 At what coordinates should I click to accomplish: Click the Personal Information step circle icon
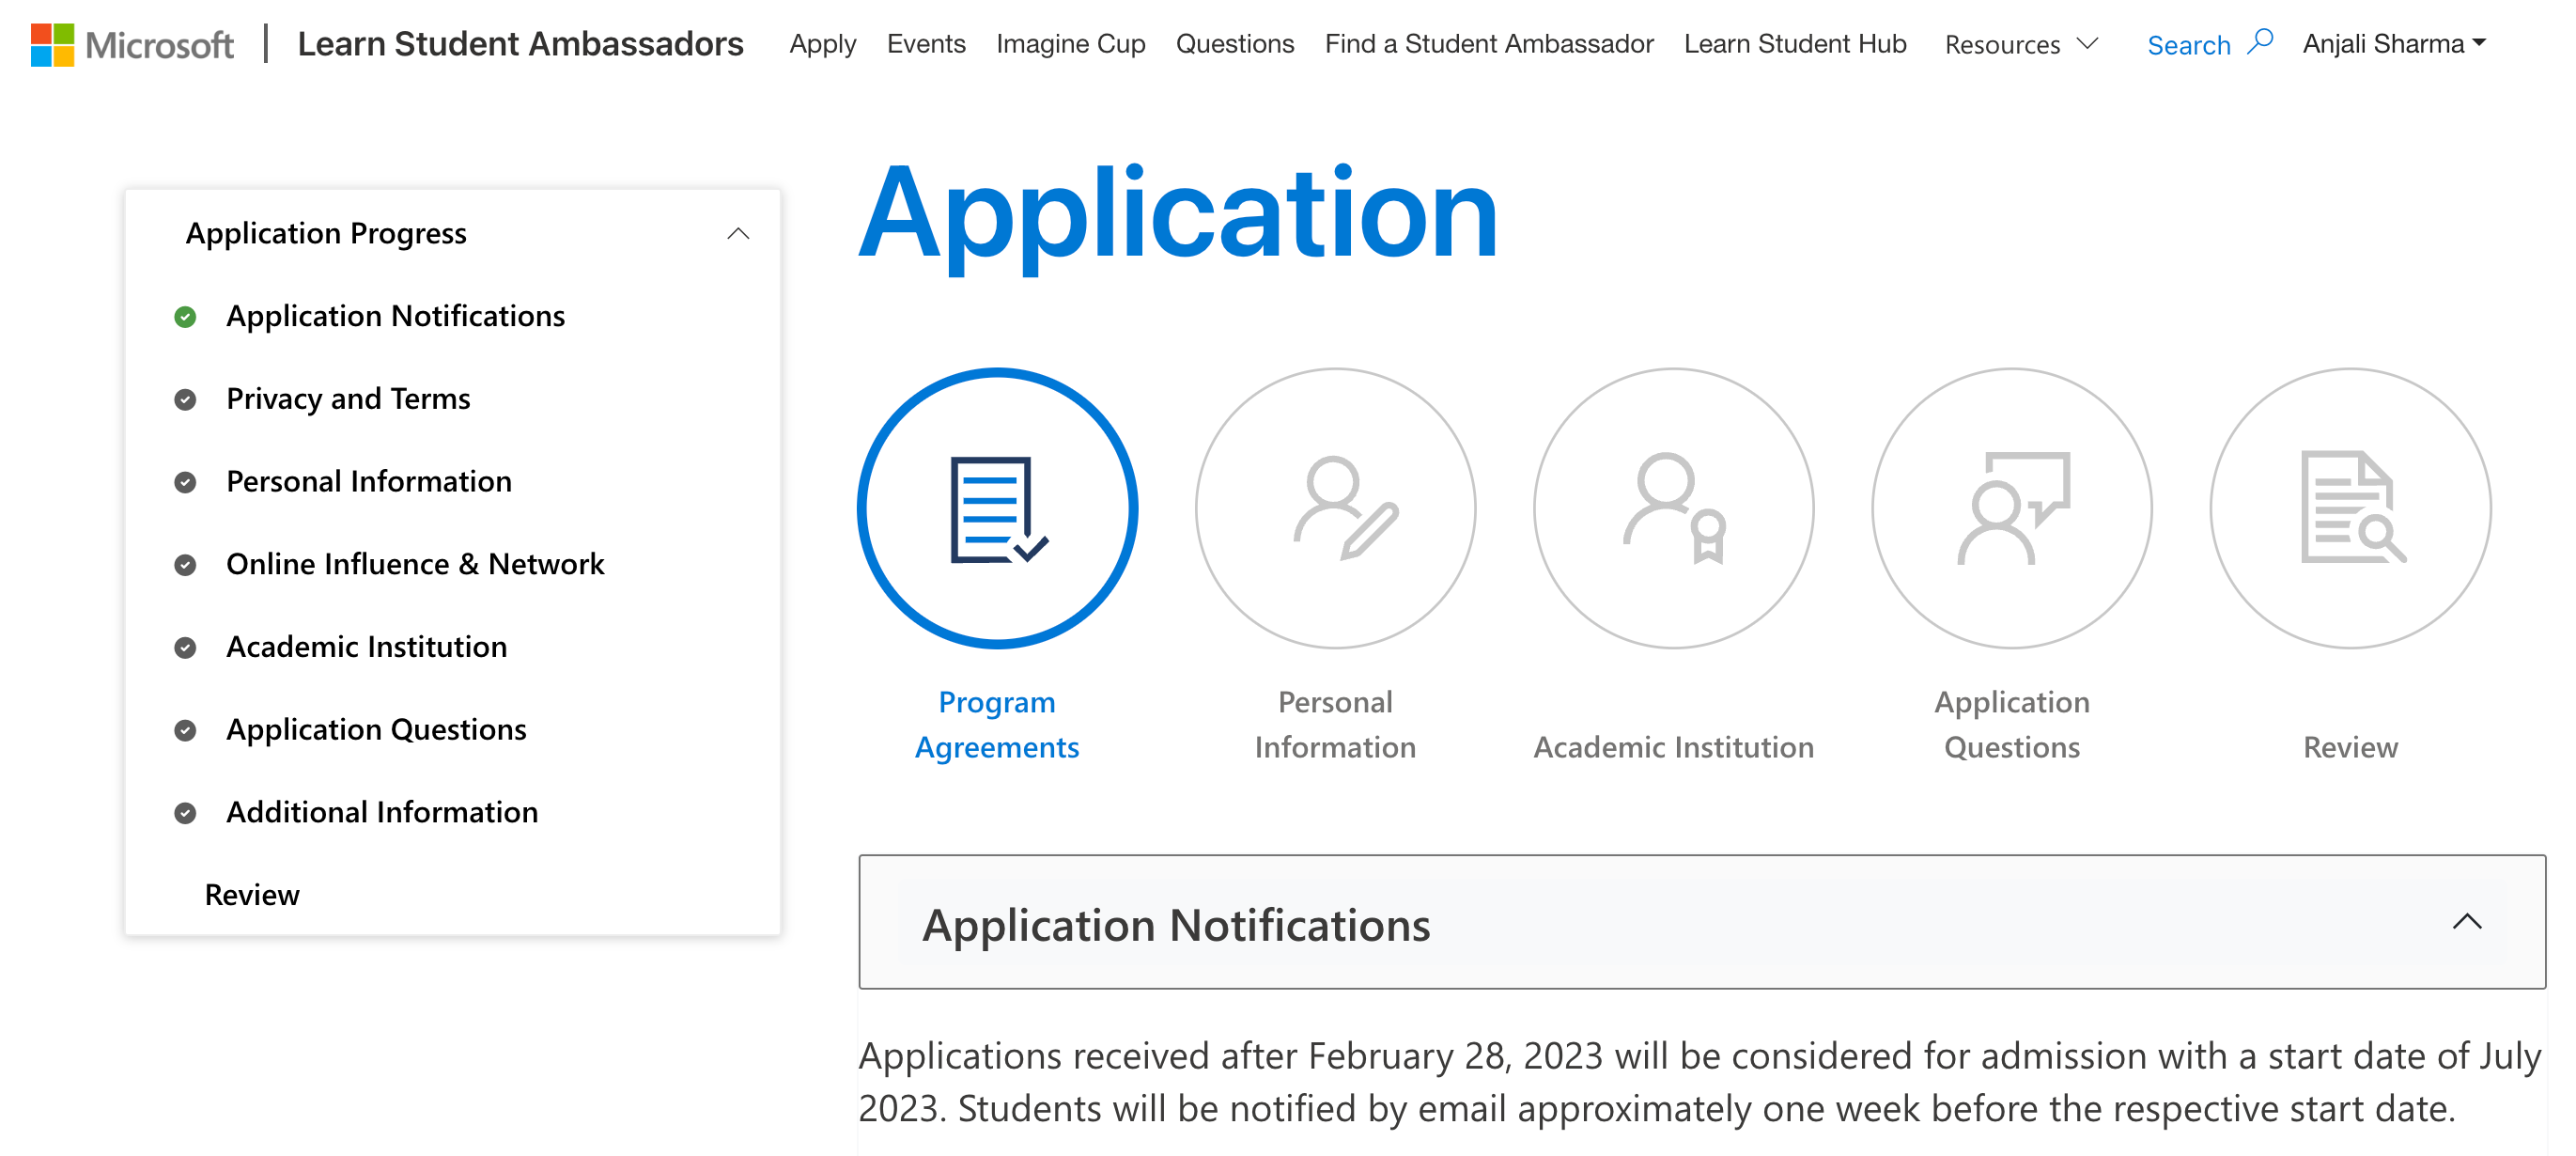click(x=1335, y=509)
